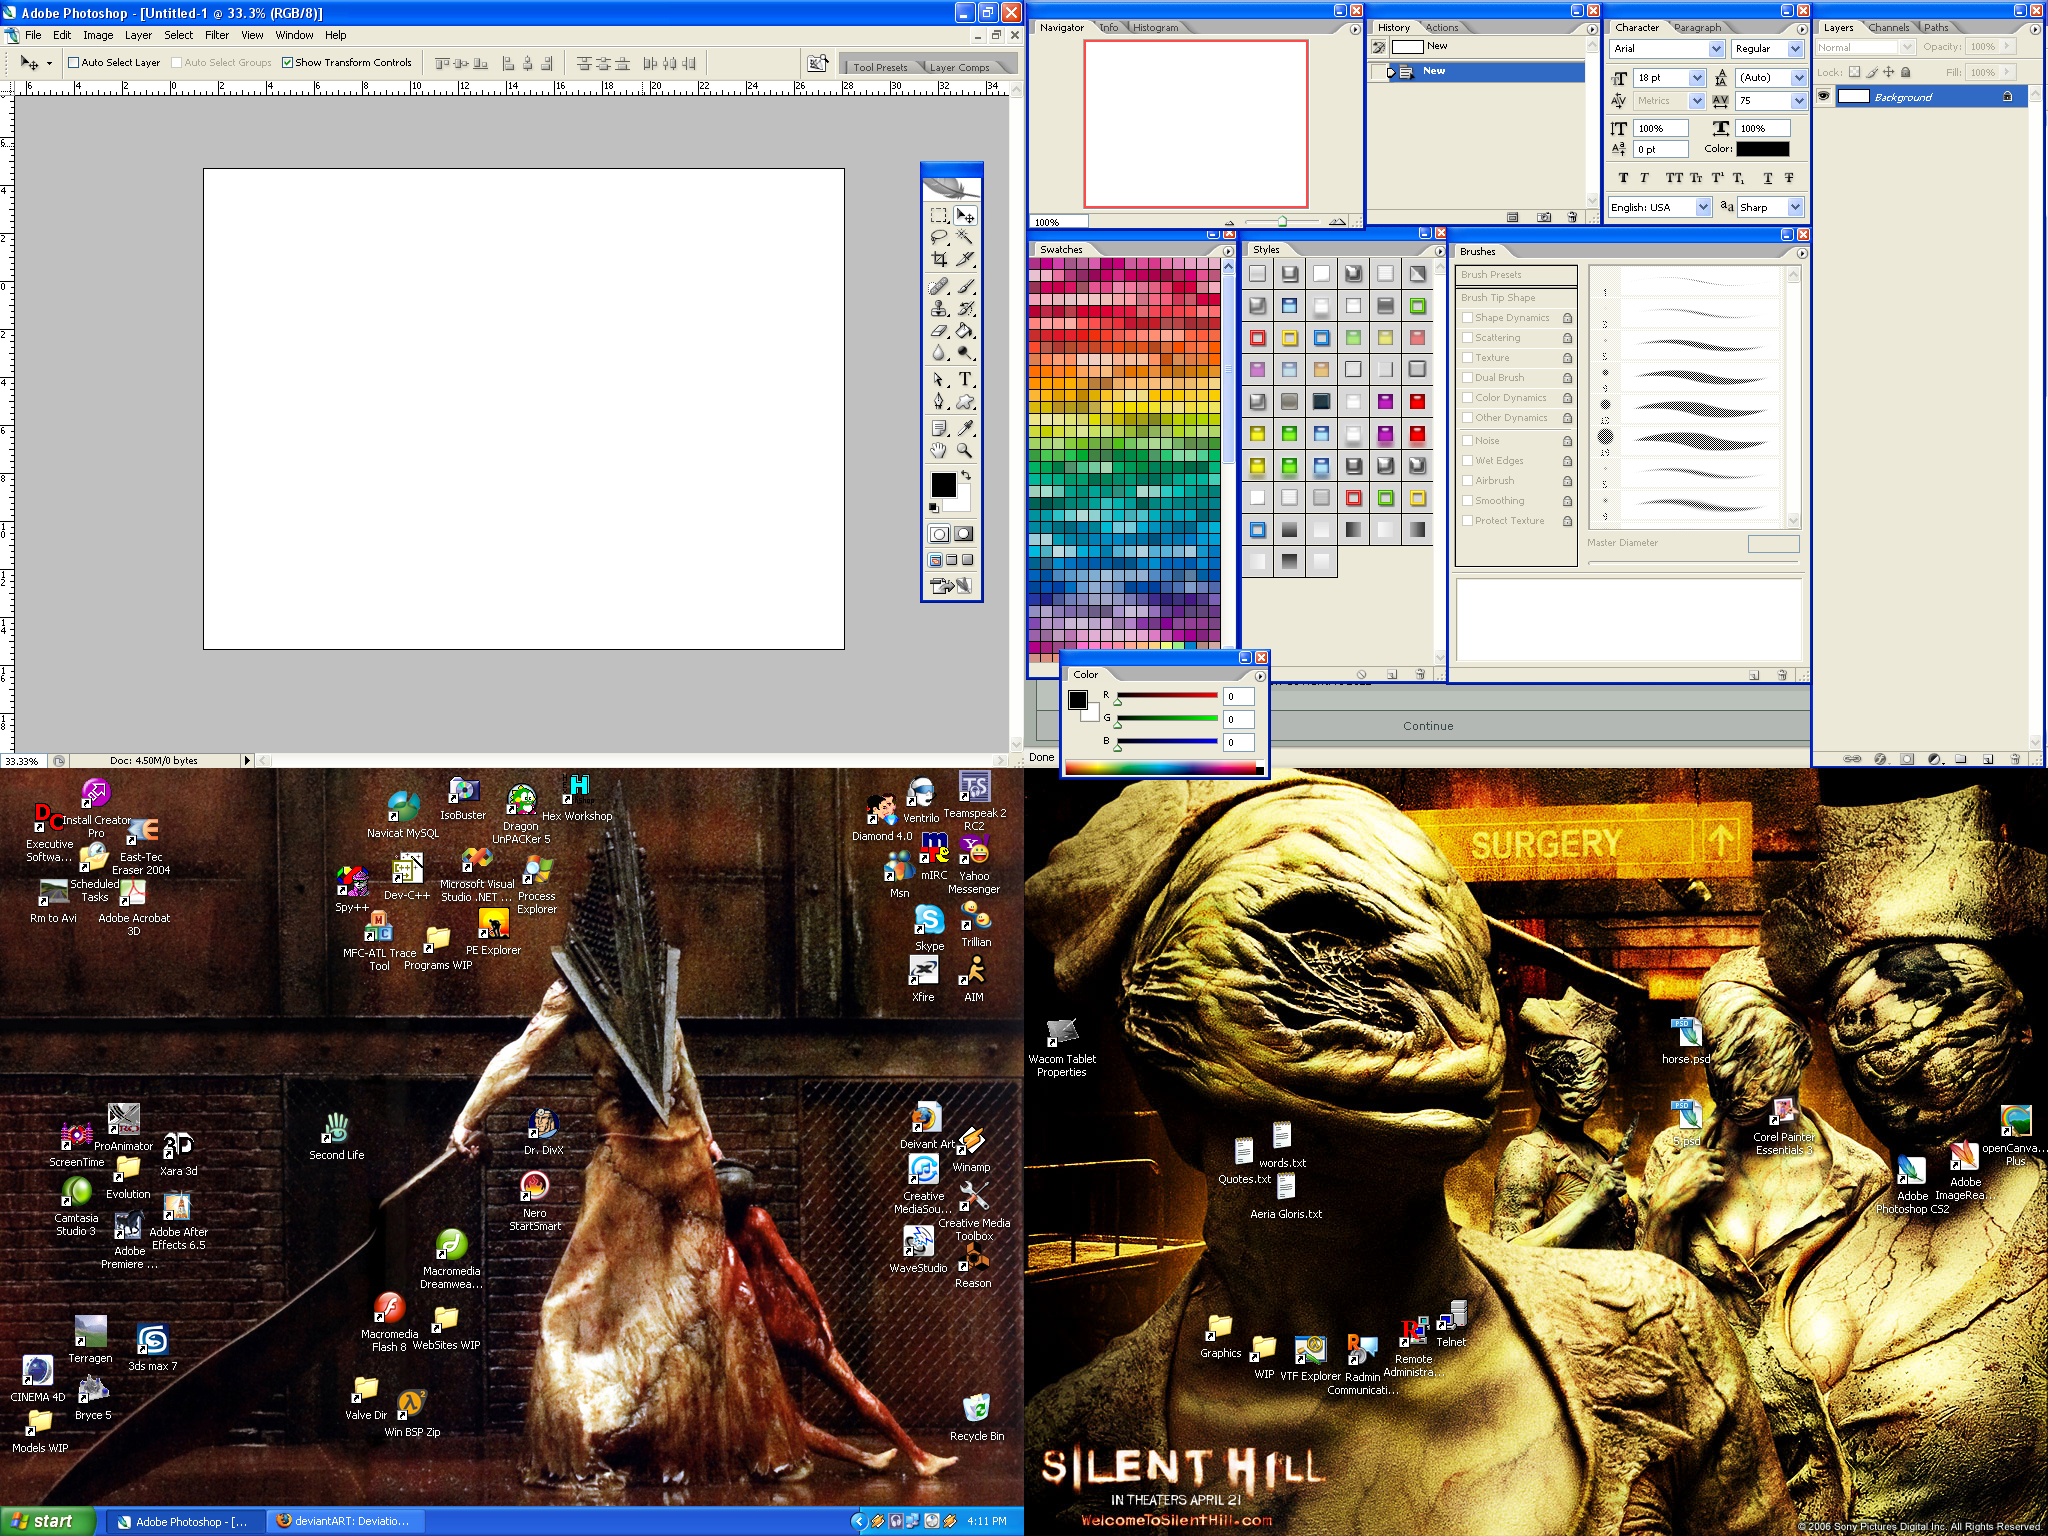Select the Lasso tool

point(938,237)
